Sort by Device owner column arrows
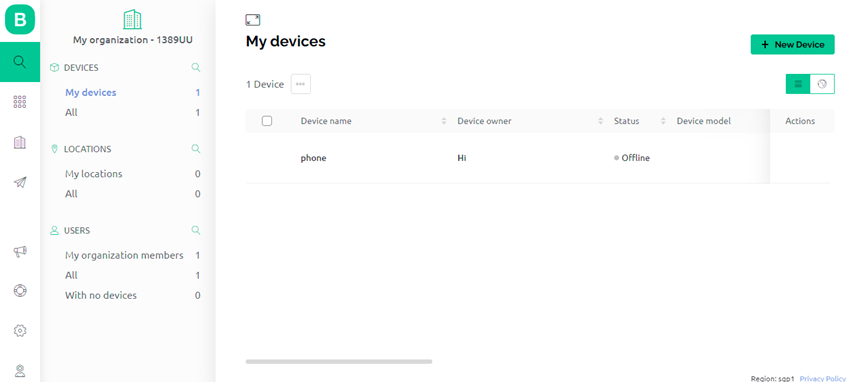The width and height of the screenshot is (856, 382). pyautogui.click(x=601, y=121)
